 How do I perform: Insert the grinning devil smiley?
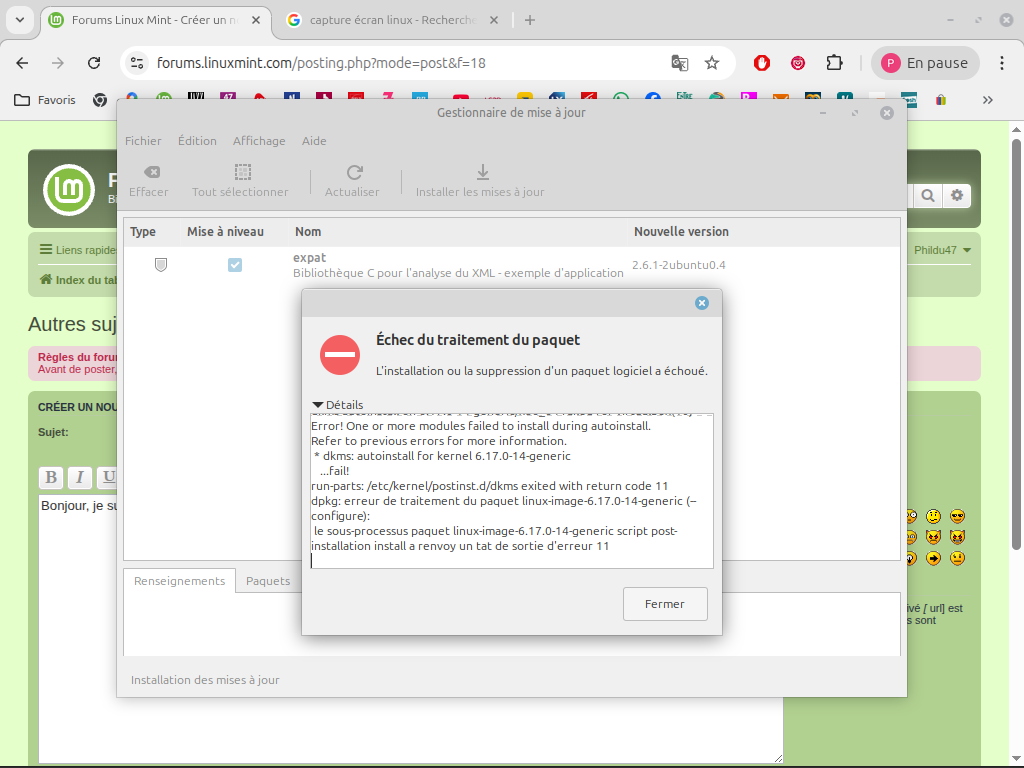pos(957,537)
